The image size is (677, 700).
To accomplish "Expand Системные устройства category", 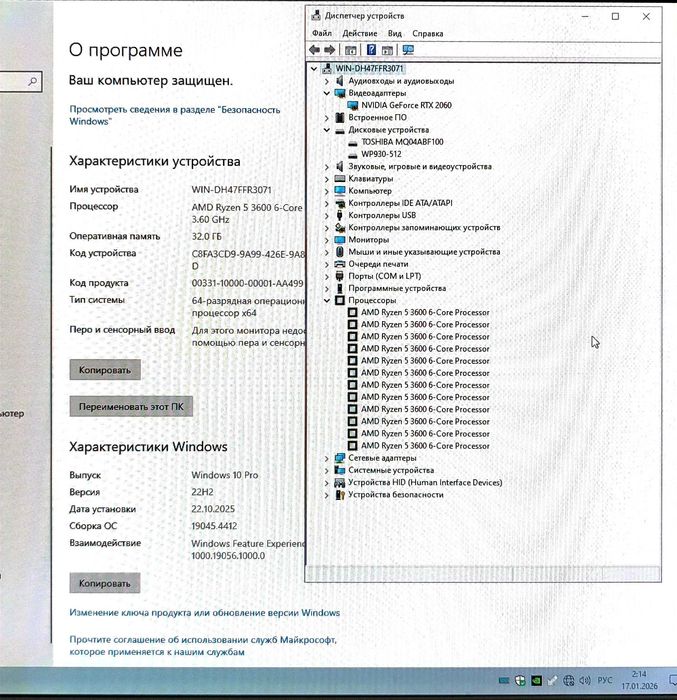I will (x=327, y=471).
